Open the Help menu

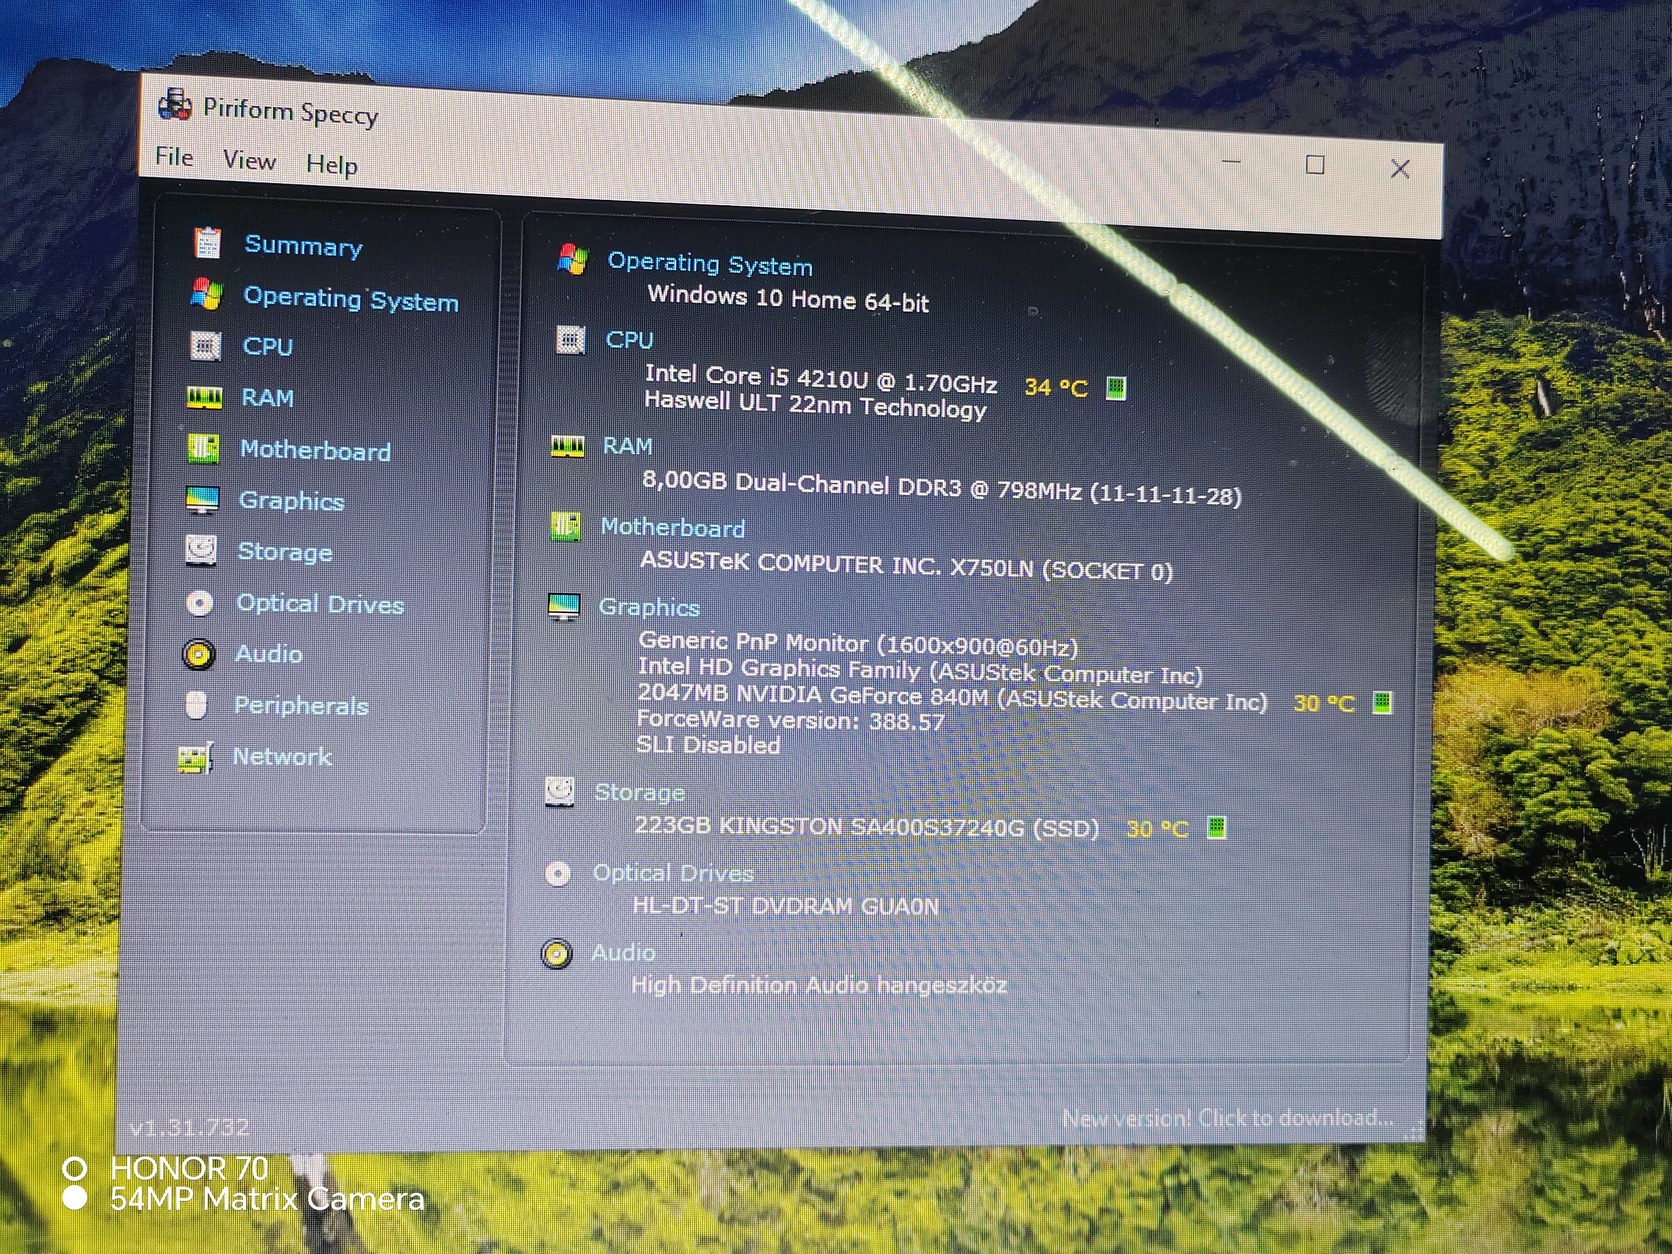pos(332,165)
